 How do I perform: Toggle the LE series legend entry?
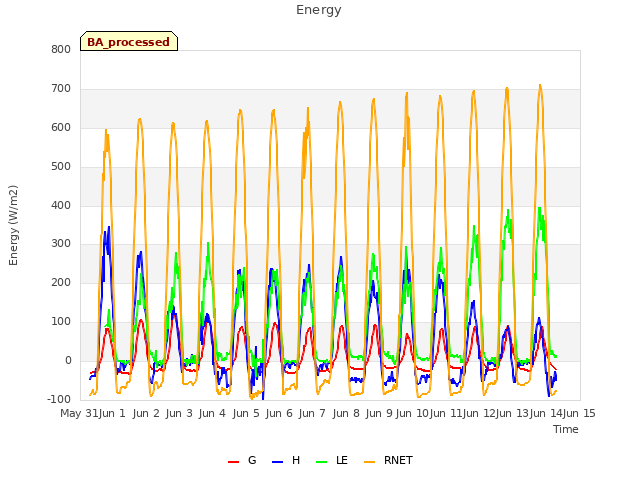pyautogui.click(x=332, y=460)
